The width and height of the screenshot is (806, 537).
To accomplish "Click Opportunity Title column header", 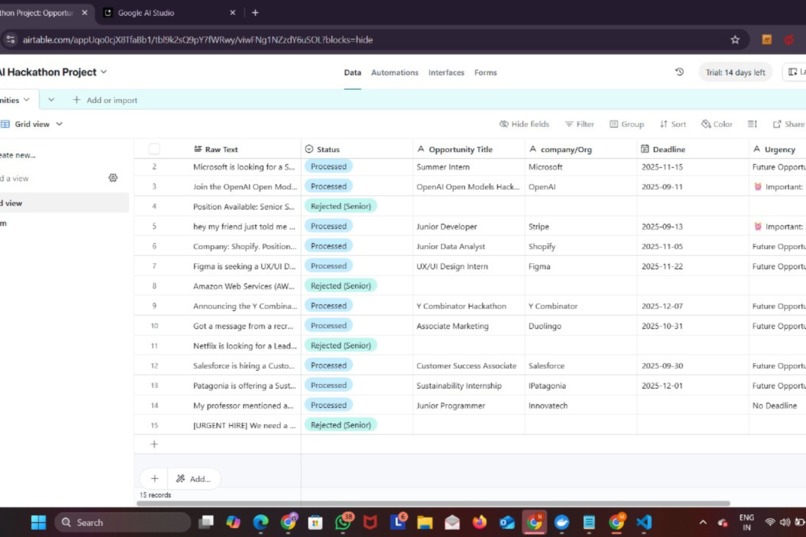I will (x=469, y=149).
